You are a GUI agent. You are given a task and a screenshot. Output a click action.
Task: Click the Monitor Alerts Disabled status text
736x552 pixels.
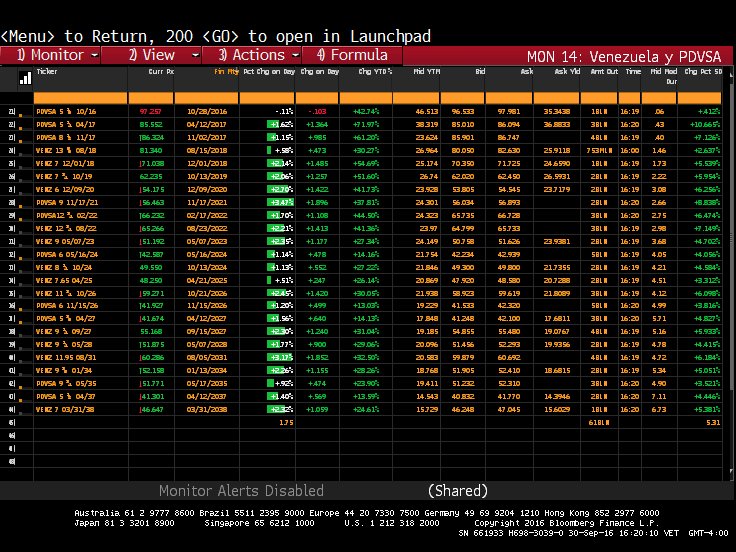click(x=241, y=491)
